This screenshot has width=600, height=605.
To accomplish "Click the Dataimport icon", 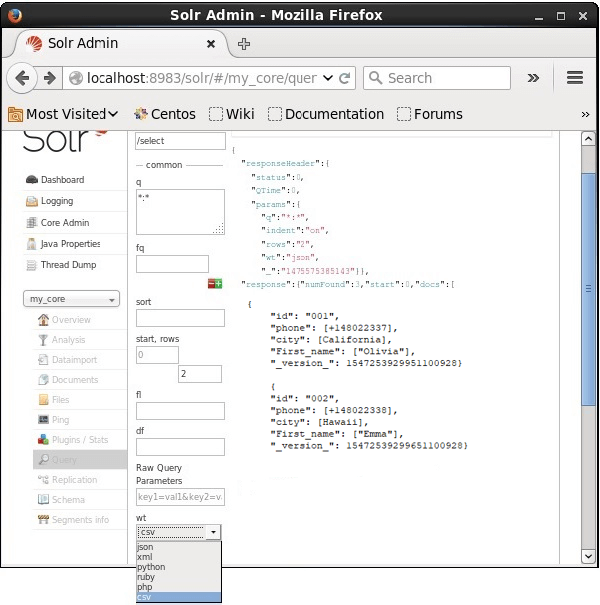I will pyautogui.click(x=43, y=360).
